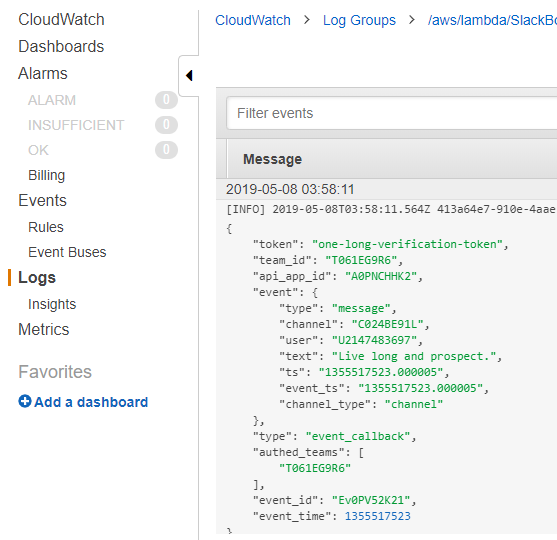Open the Billing alarms item
This screenshot has width=557, height=540.
click(x=47, y=175)
